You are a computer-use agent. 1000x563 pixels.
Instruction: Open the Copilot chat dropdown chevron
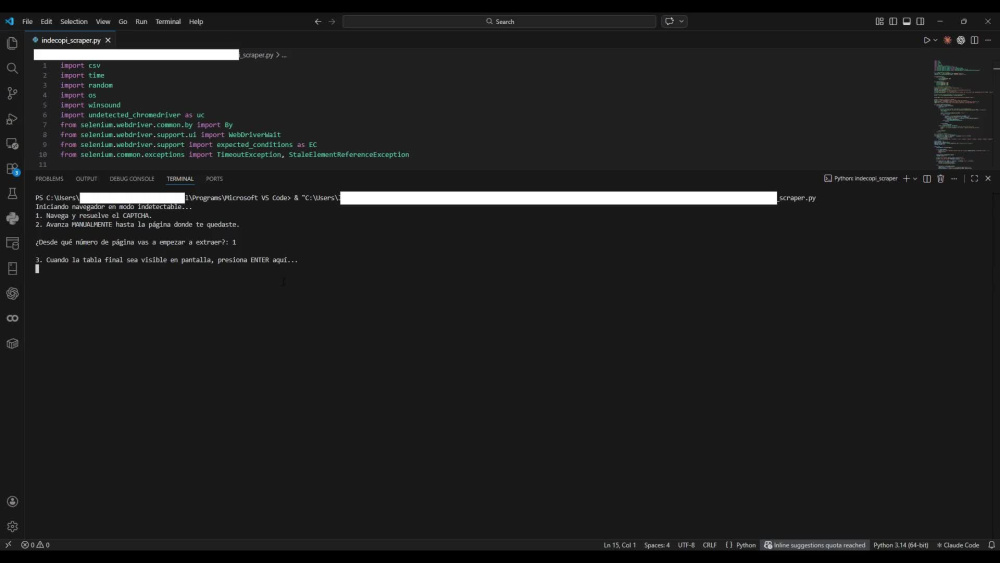point(681,21)
